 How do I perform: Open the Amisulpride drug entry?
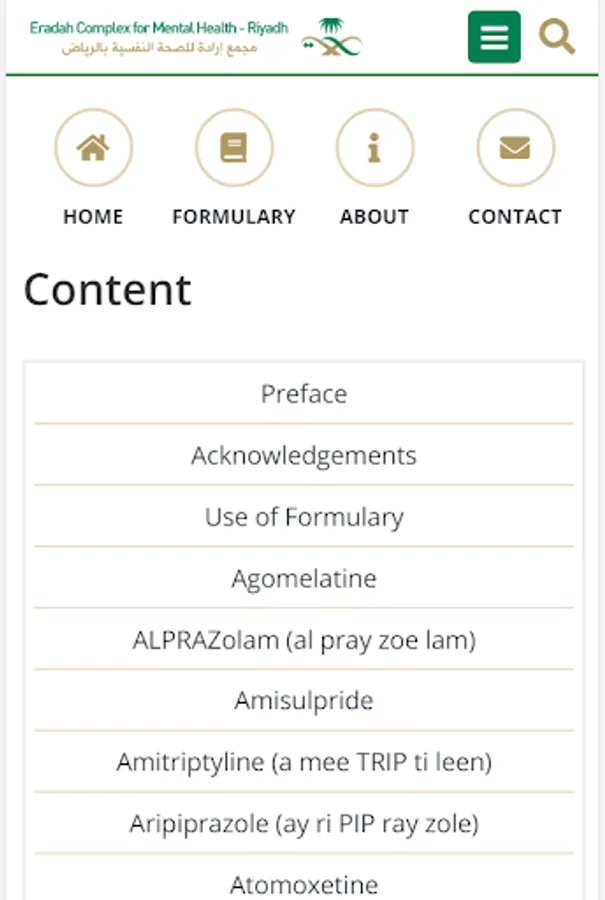tap(304, 701)
